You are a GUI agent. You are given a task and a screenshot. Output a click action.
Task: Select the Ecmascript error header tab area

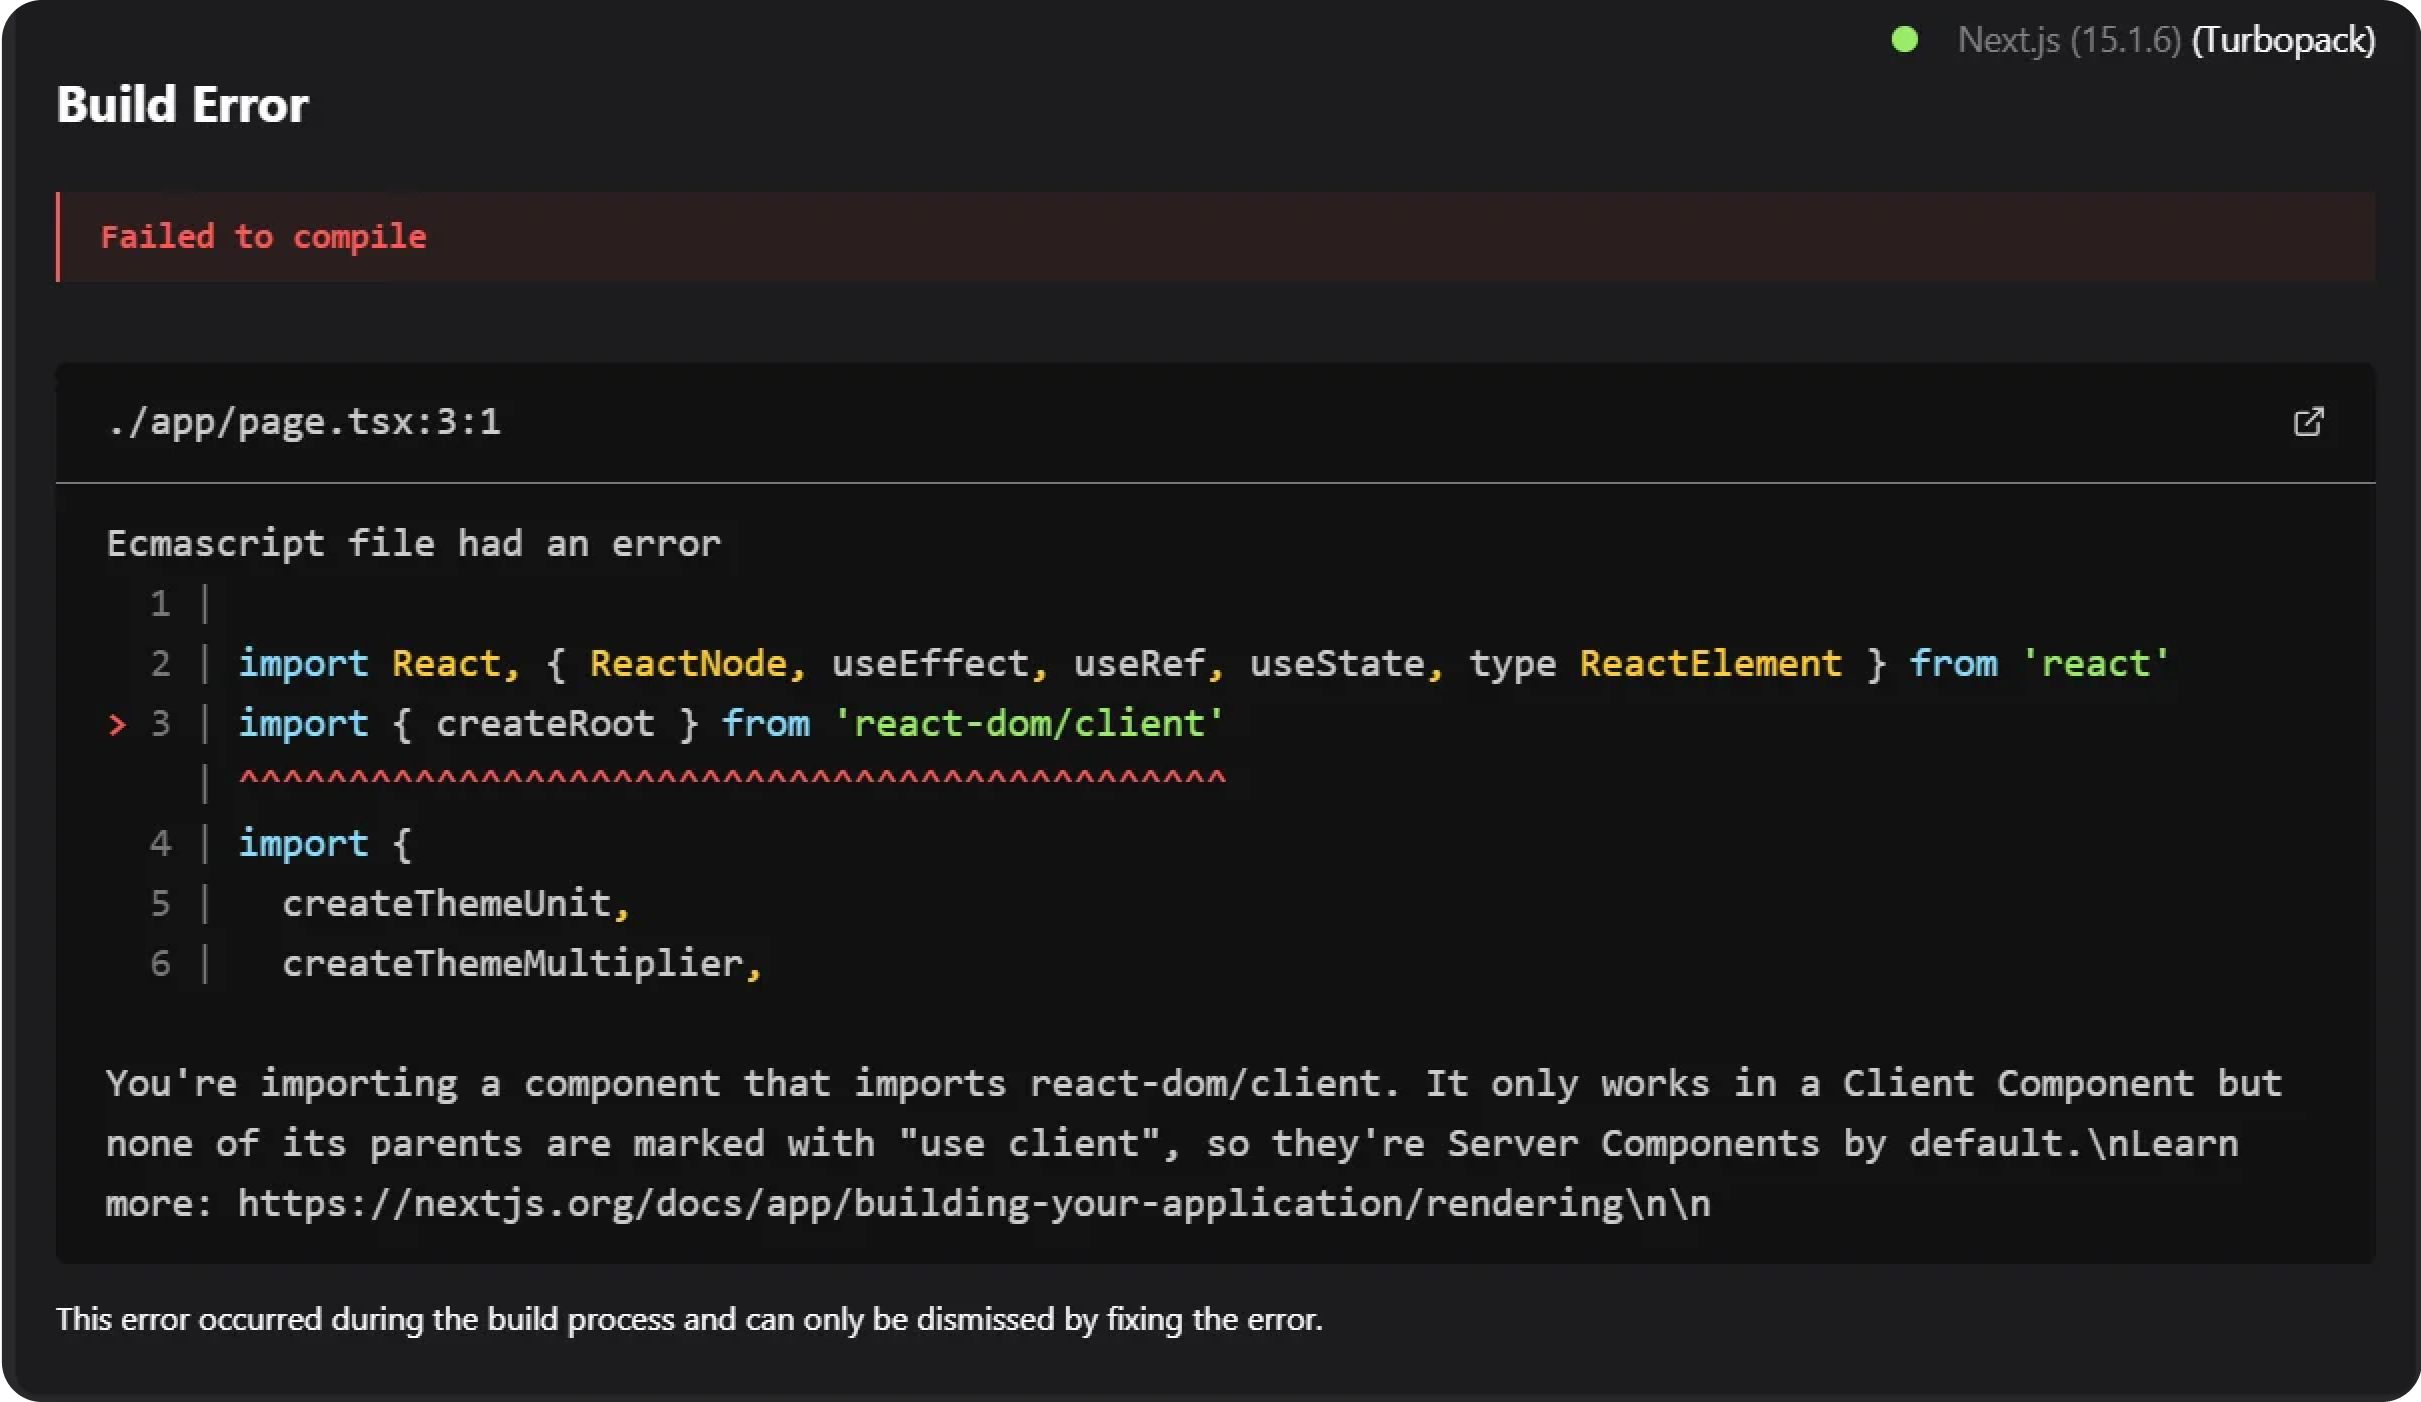tap(413, 542)
